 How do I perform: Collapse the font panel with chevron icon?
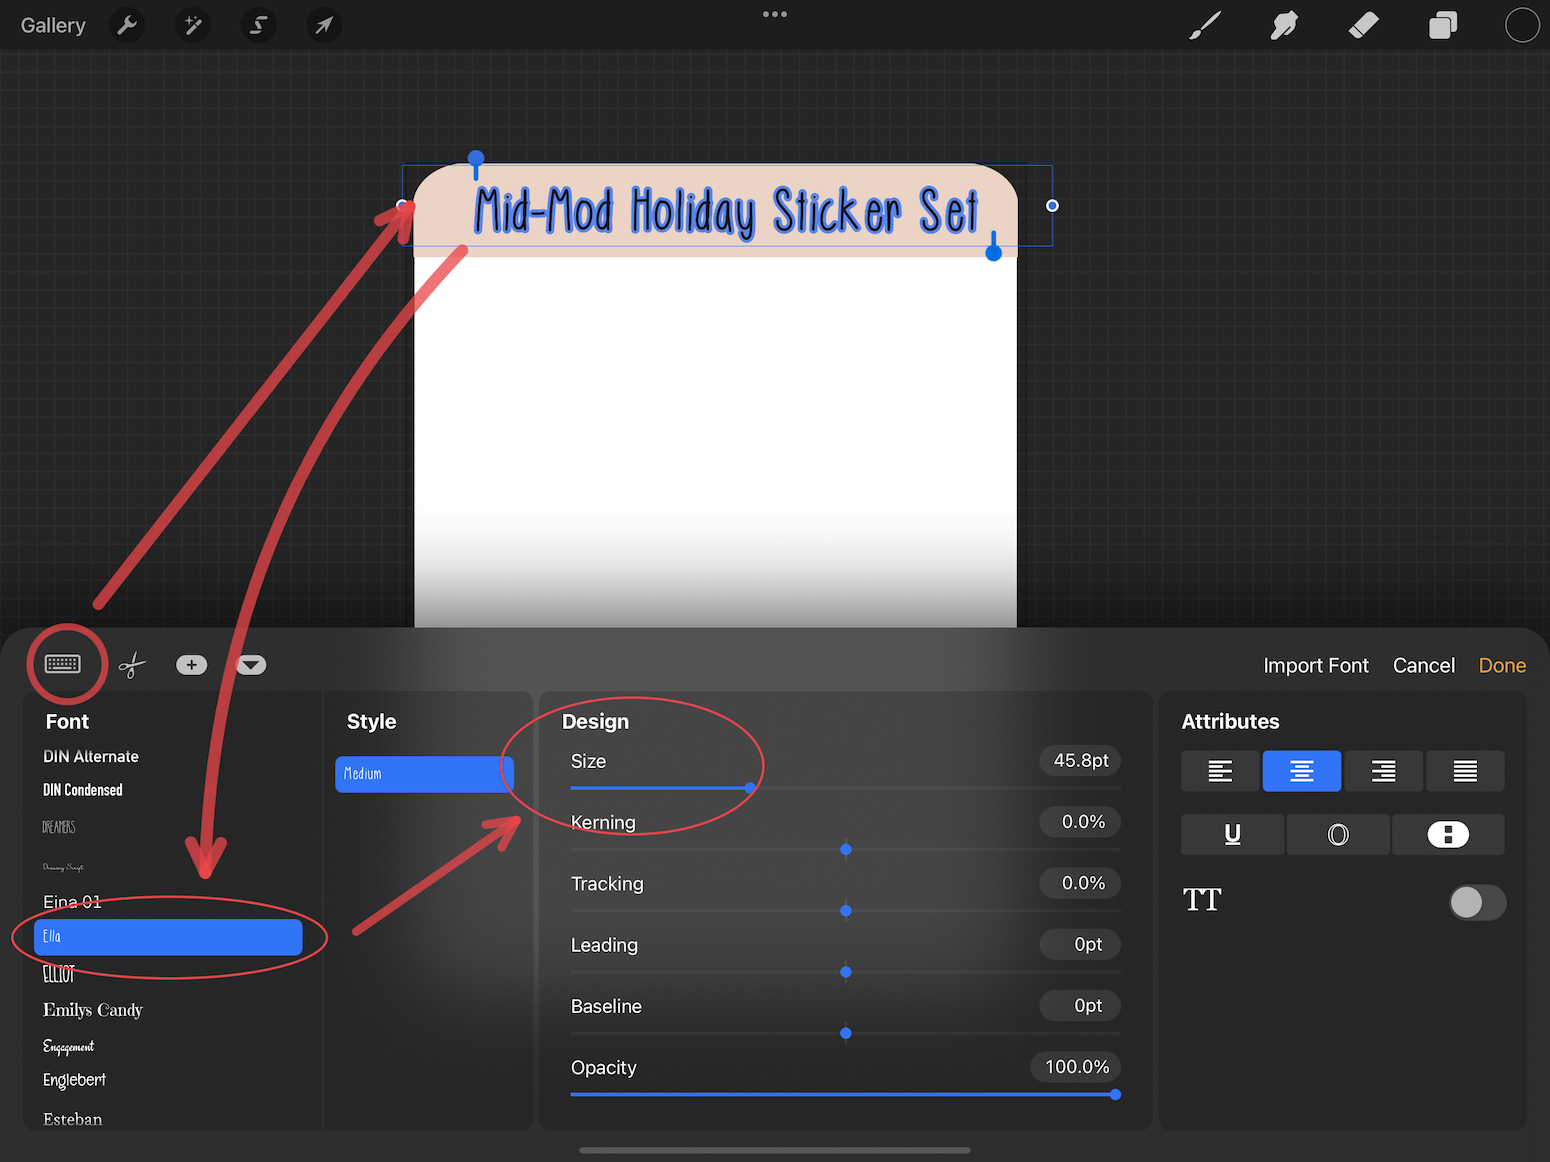[x=250, y=664]
